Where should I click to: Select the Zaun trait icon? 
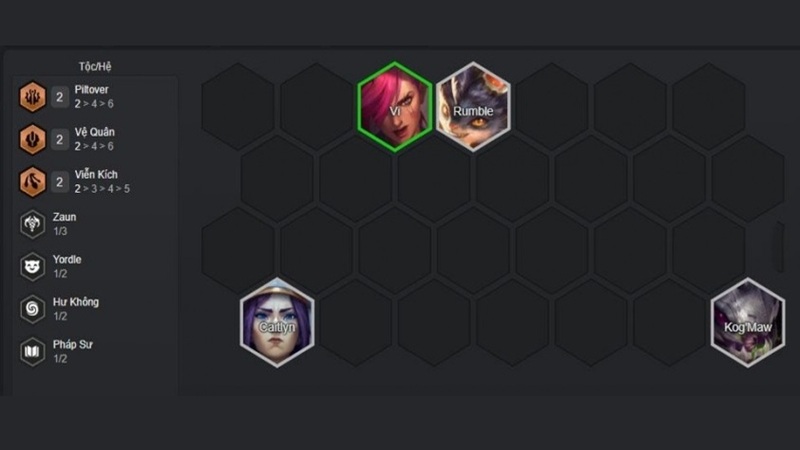32,224
